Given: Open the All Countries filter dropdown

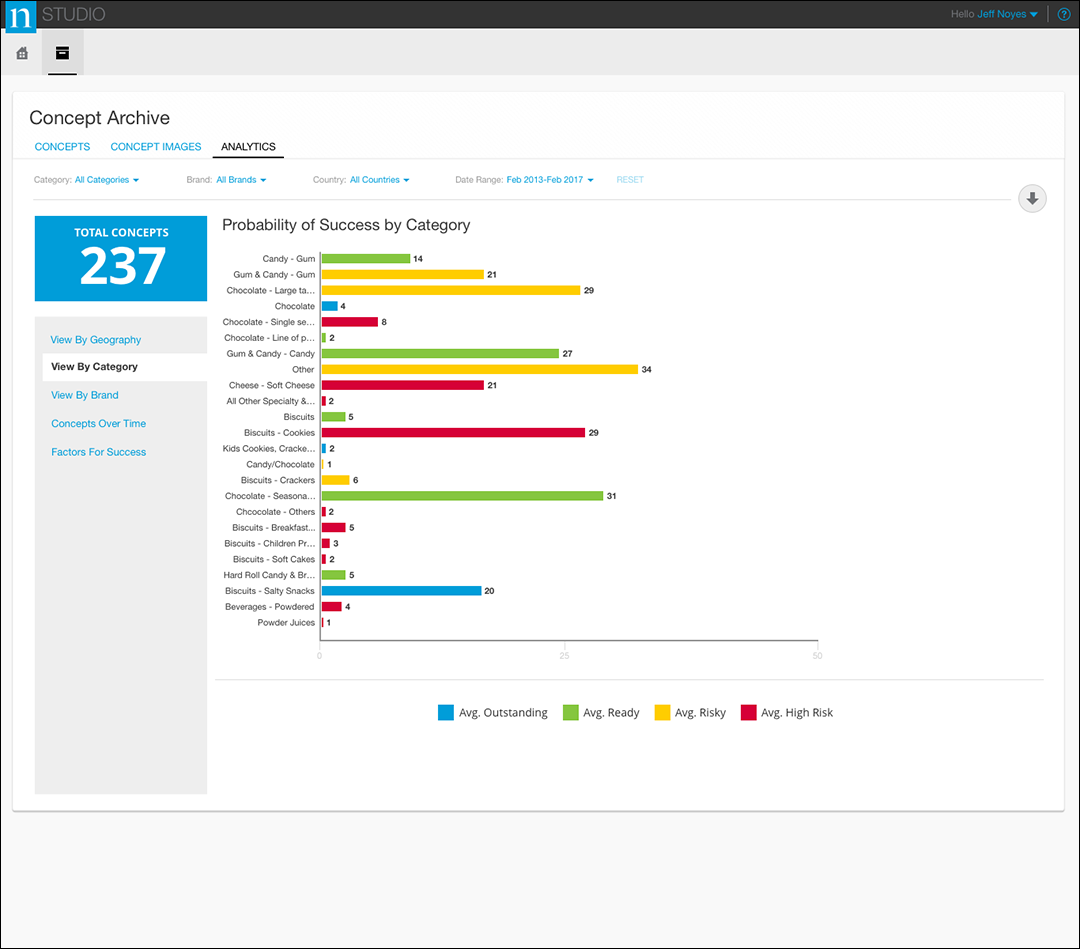Looking at the screenshot, I should (380, 180).
